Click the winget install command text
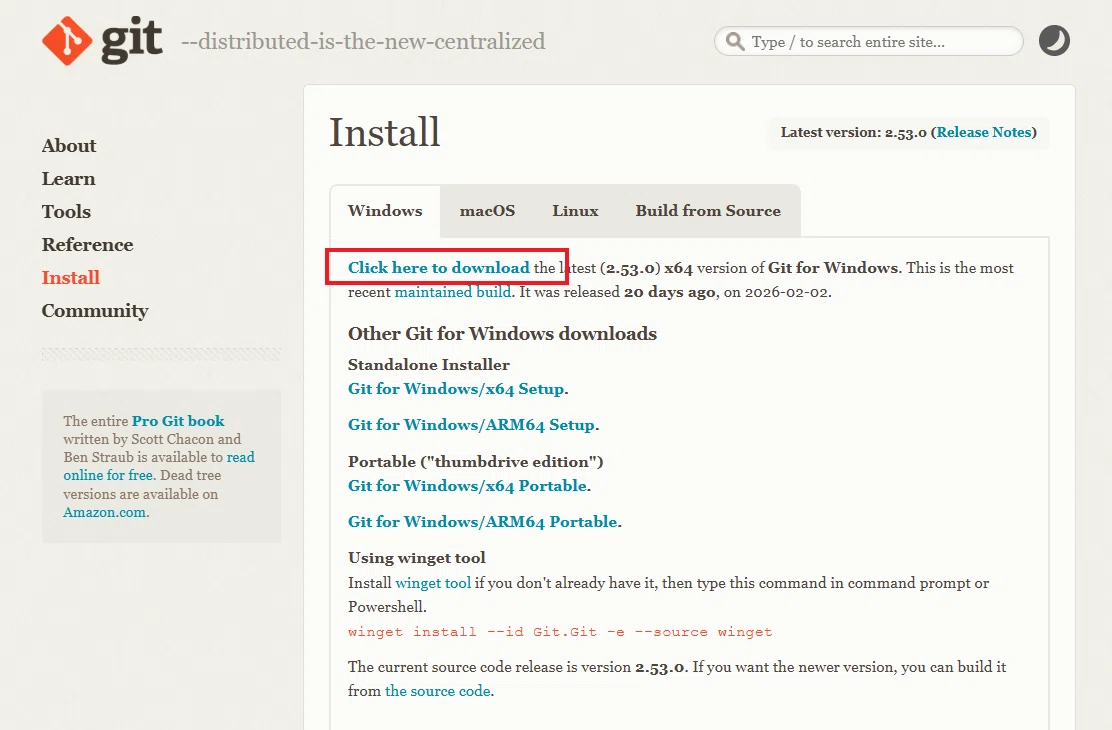This screenshot has width=1112, height=730. (x=560, y=632)
